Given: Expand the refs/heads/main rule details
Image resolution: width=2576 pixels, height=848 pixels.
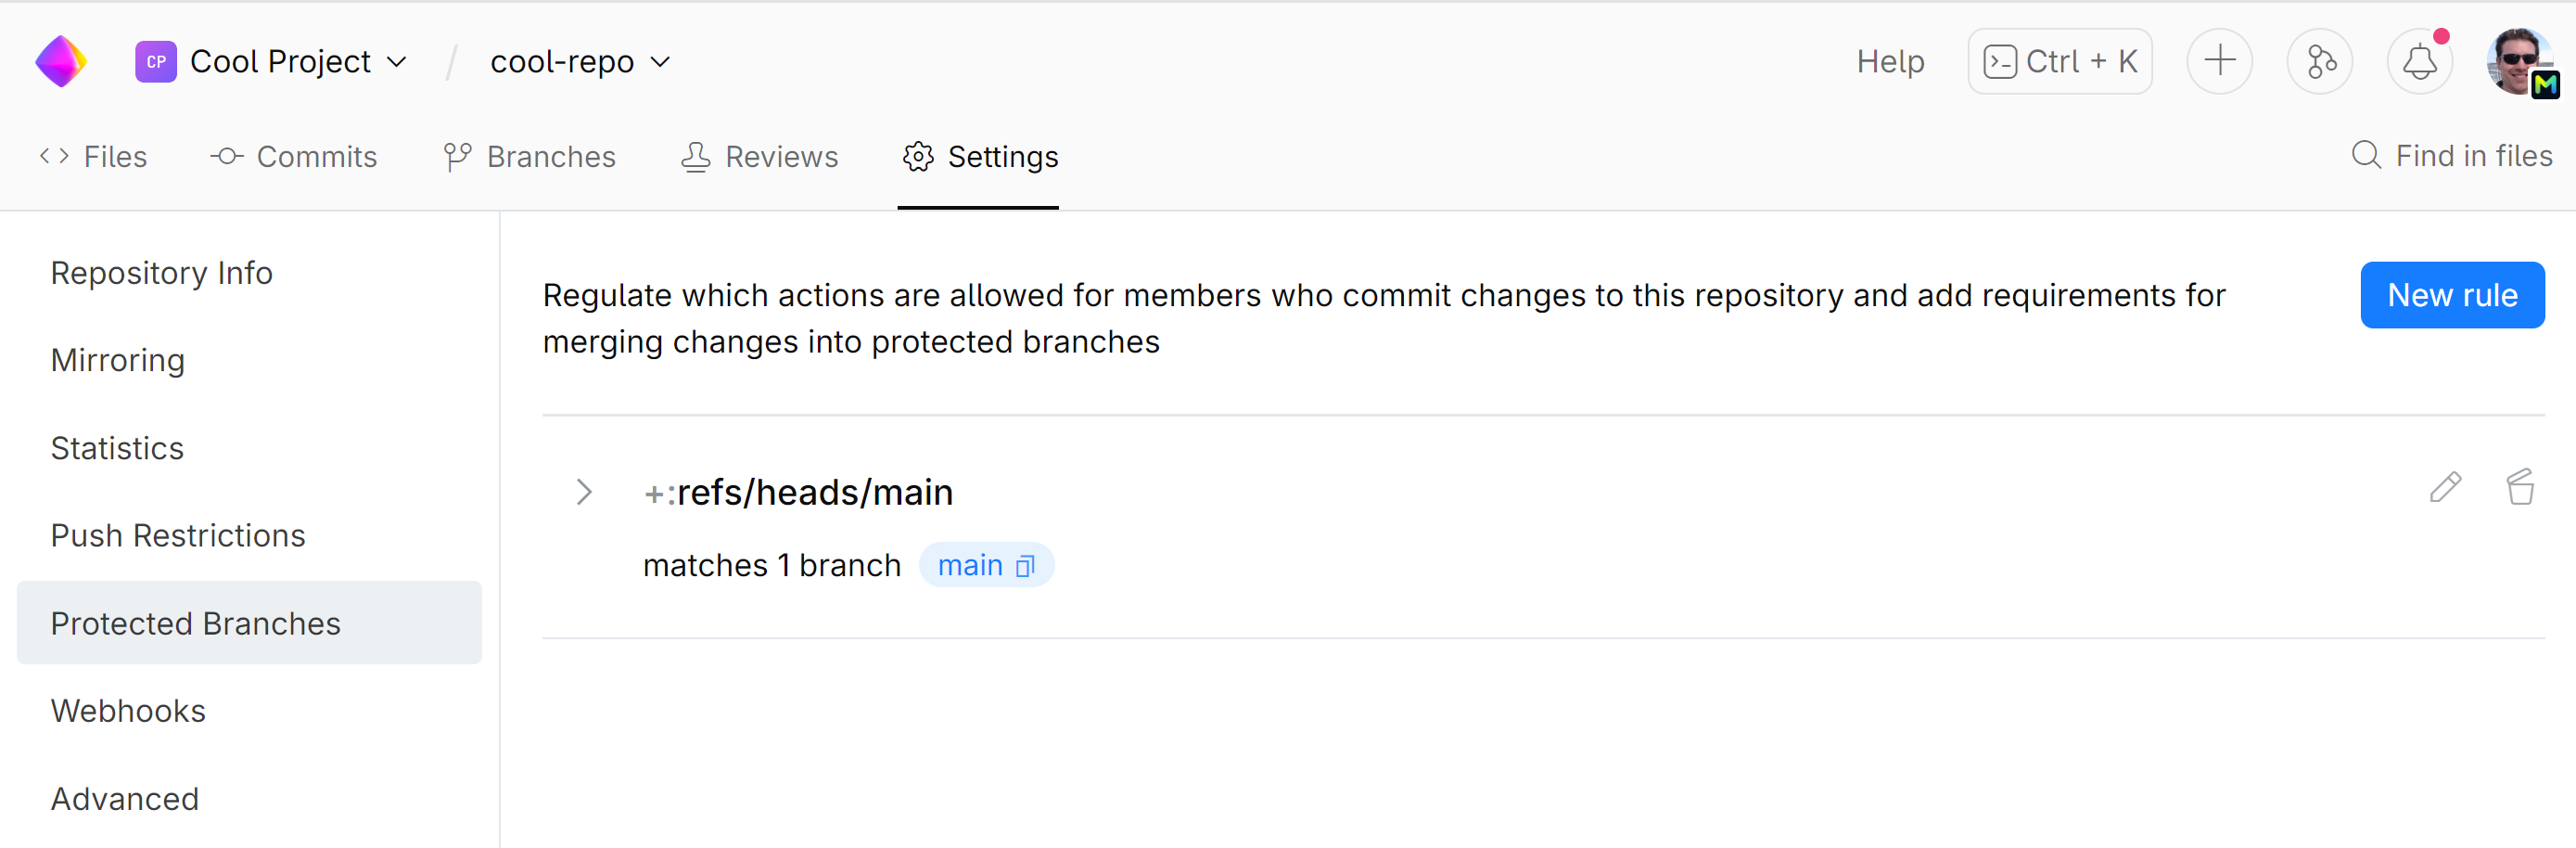Looking at the screenshot, I should point(584,492).
